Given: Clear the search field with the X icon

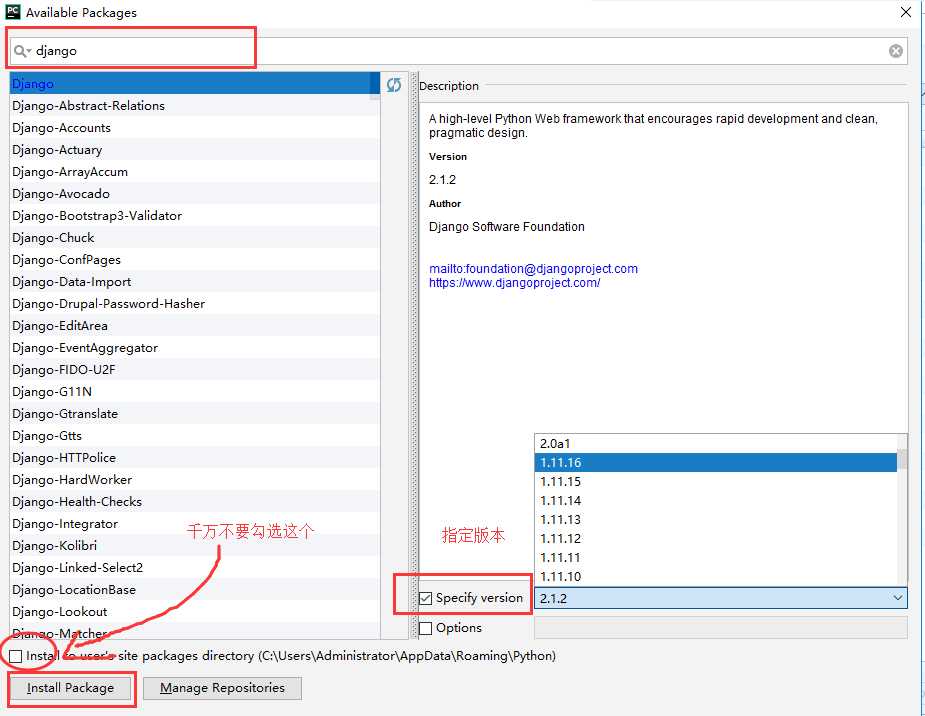Looking at the screenshot, I should click(896, 51).
